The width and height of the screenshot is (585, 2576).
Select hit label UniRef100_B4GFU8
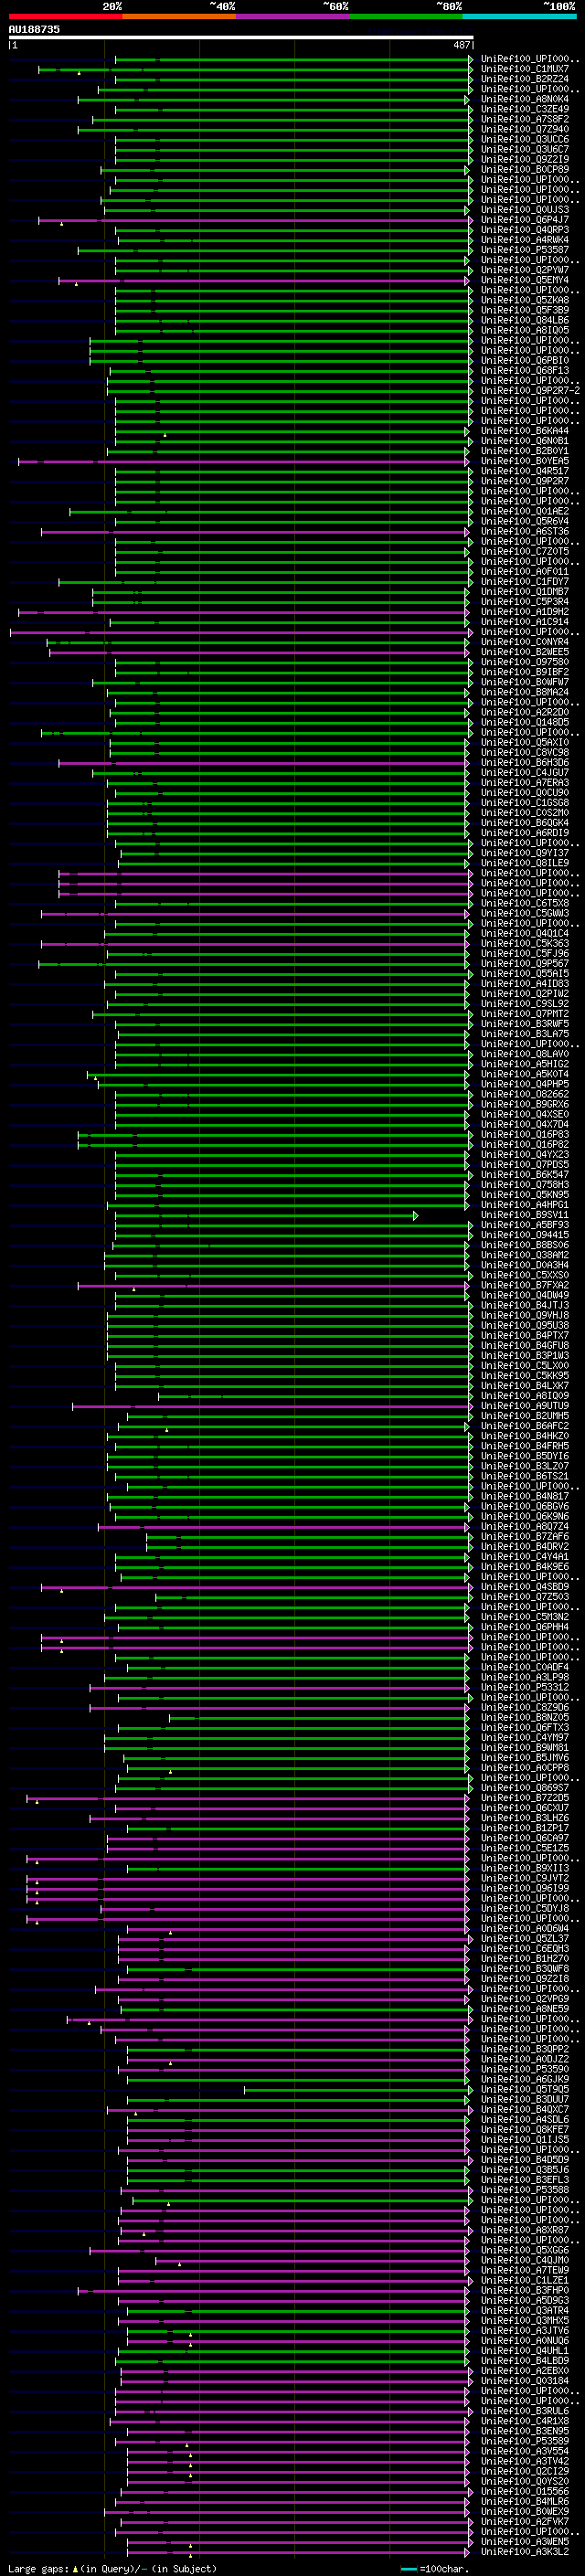point(525,1345)
